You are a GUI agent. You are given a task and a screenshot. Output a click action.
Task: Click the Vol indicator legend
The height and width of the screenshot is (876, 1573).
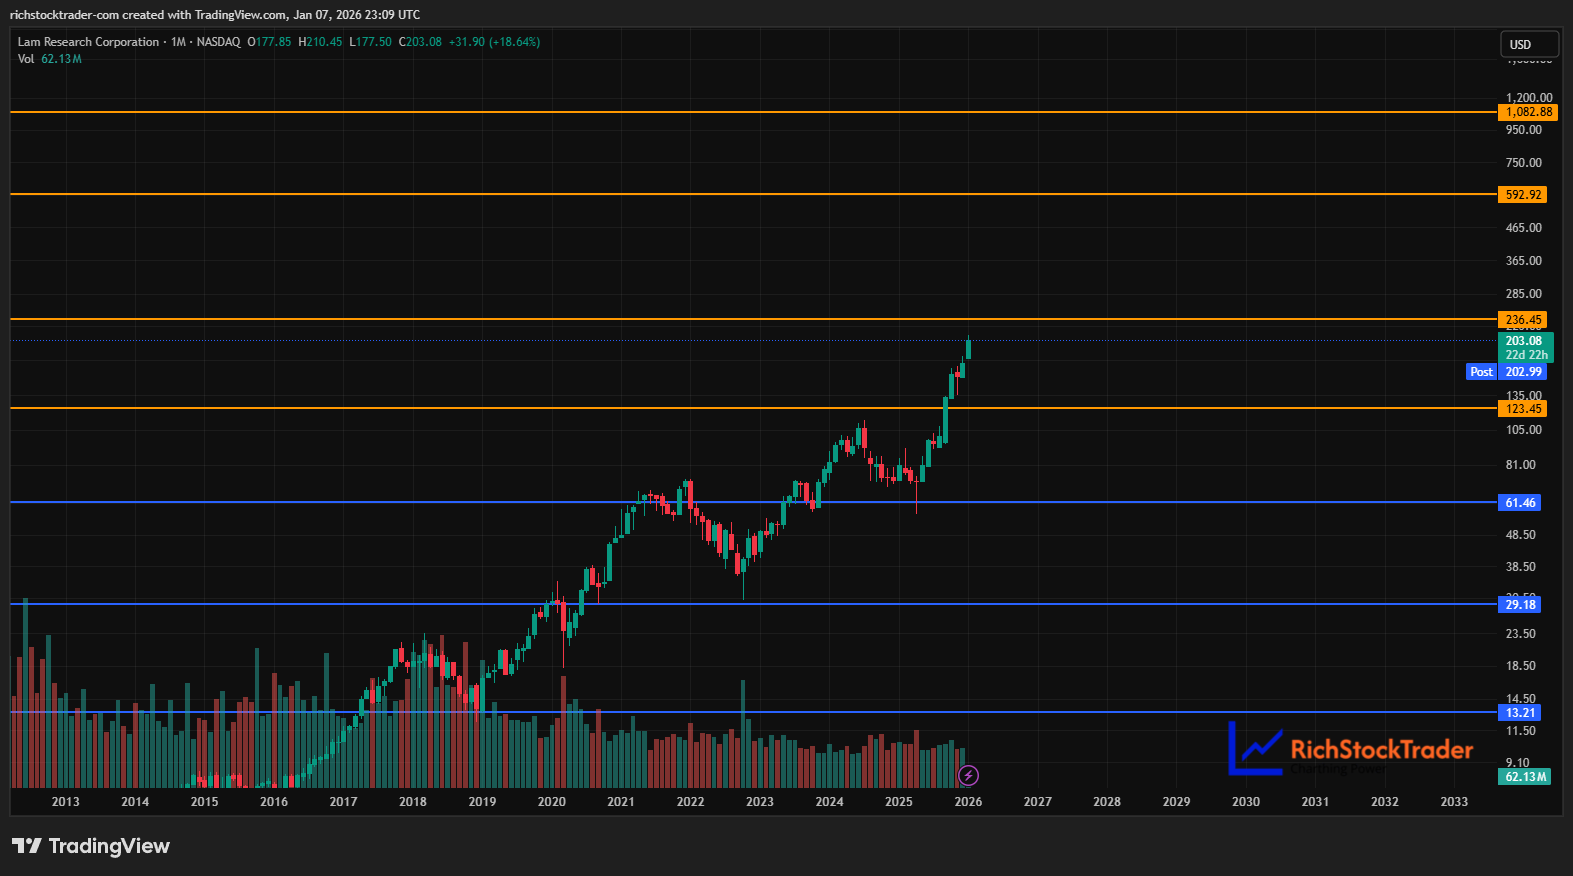[x=27, y=59]
